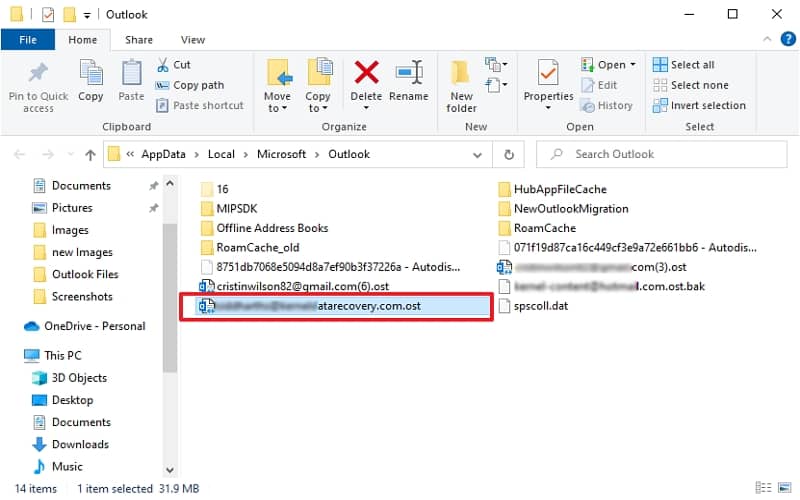
Task: Switch to the View ribbon tab
Action: click(193, 40)
